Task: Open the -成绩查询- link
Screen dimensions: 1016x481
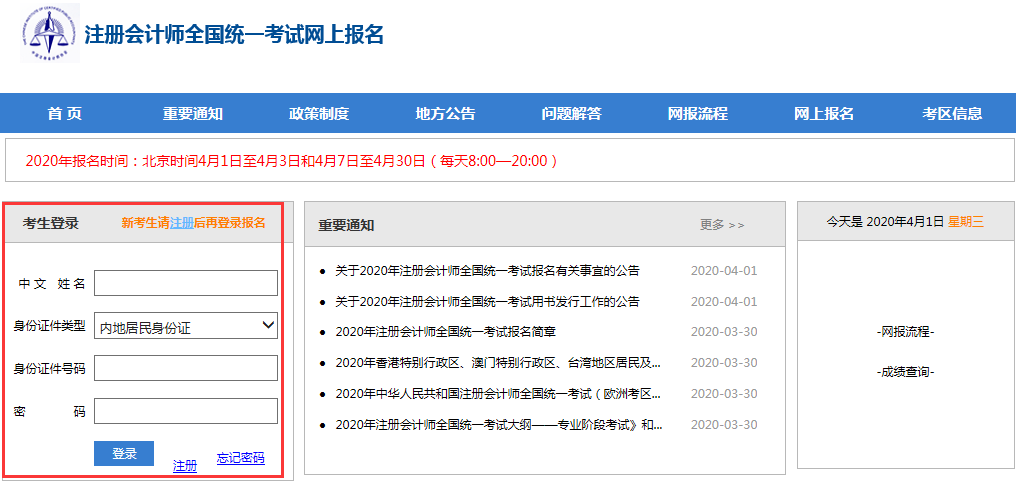Action: (906, 372)
